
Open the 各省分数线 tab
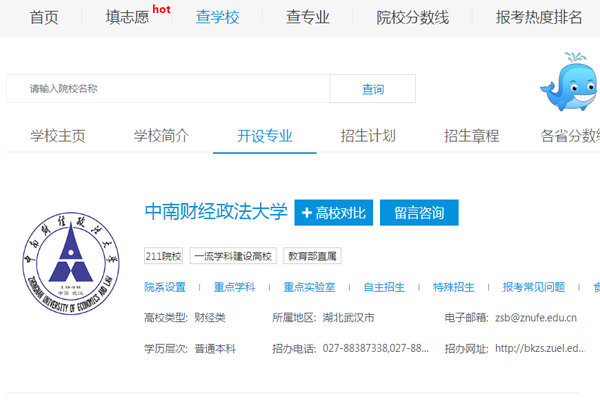570,136
